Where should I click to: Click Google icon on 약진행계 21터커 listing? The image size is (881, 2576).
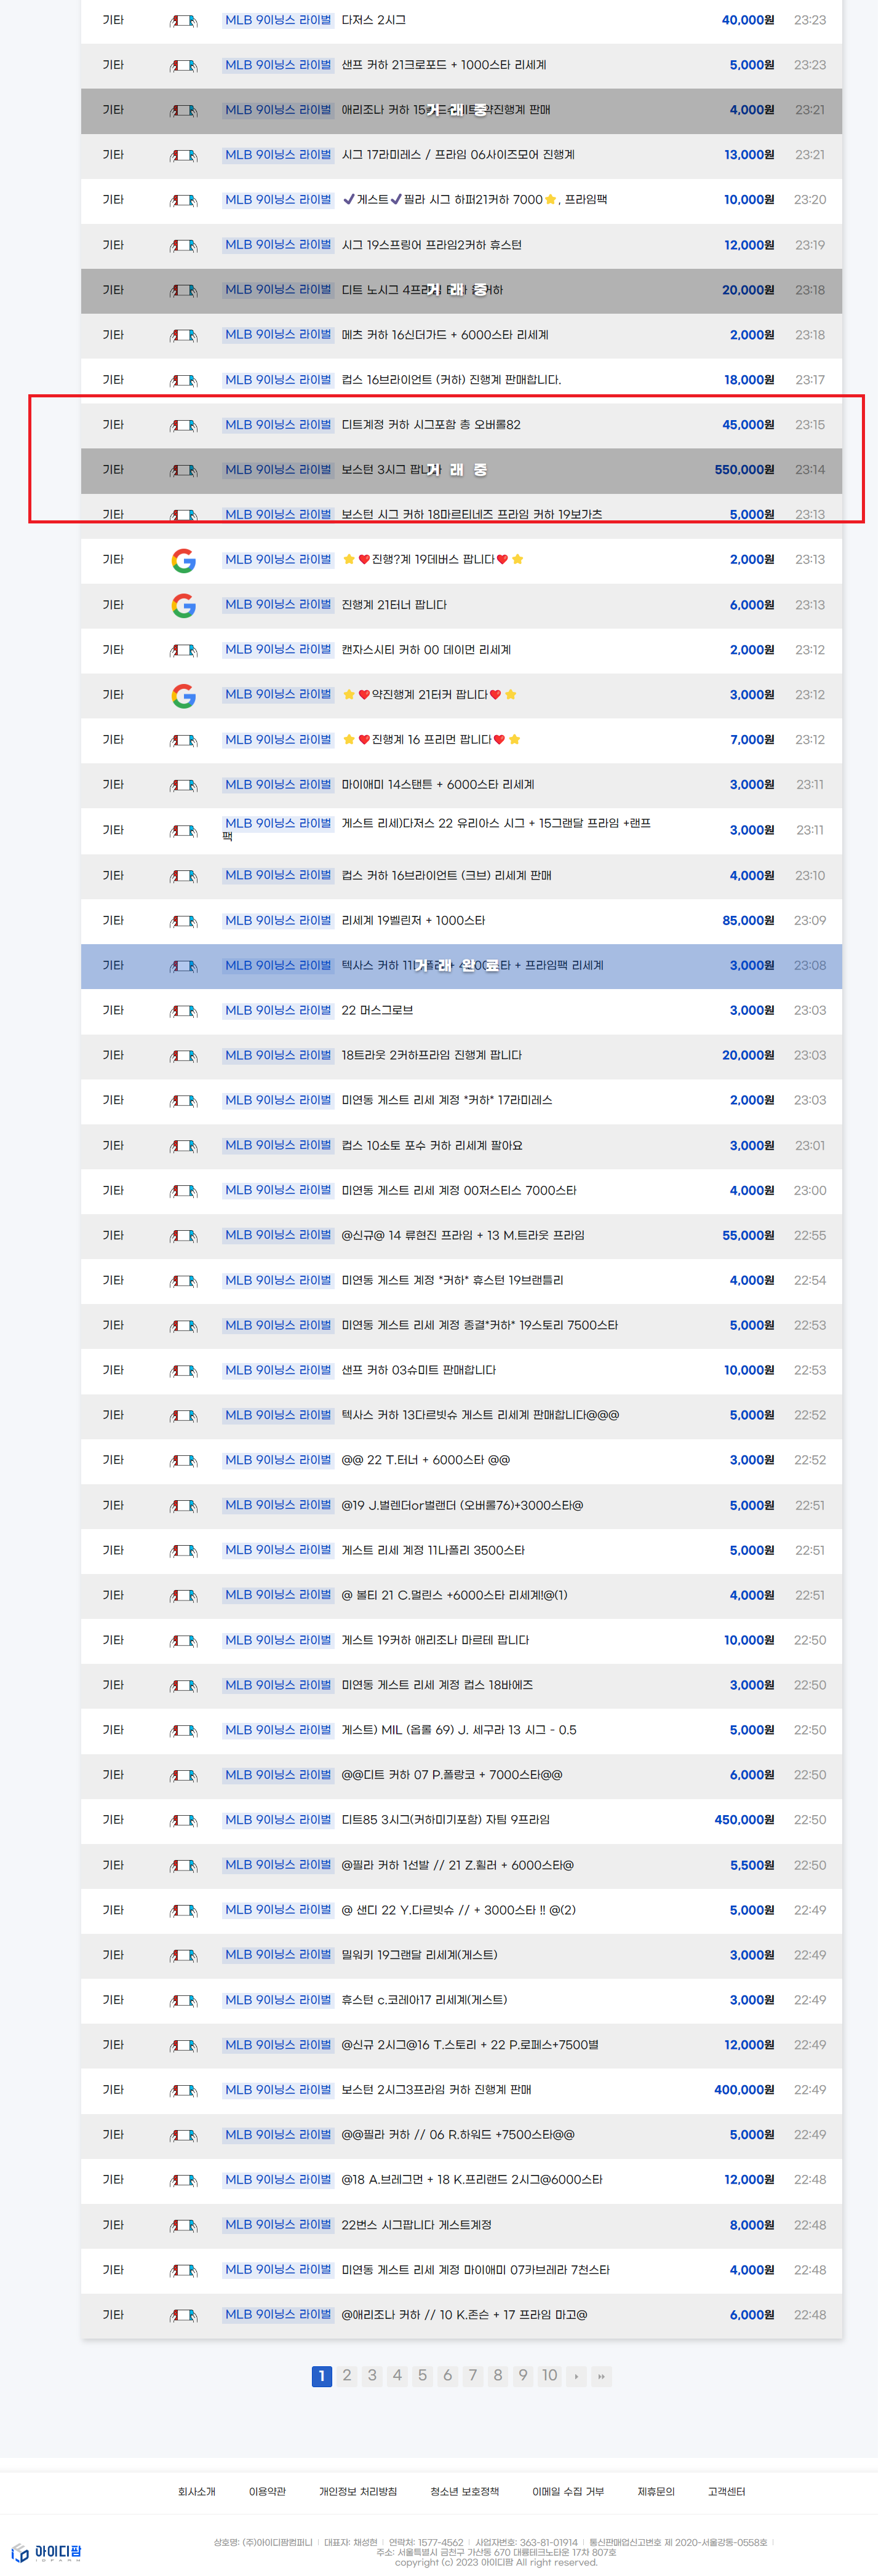(x=183, y=695)
